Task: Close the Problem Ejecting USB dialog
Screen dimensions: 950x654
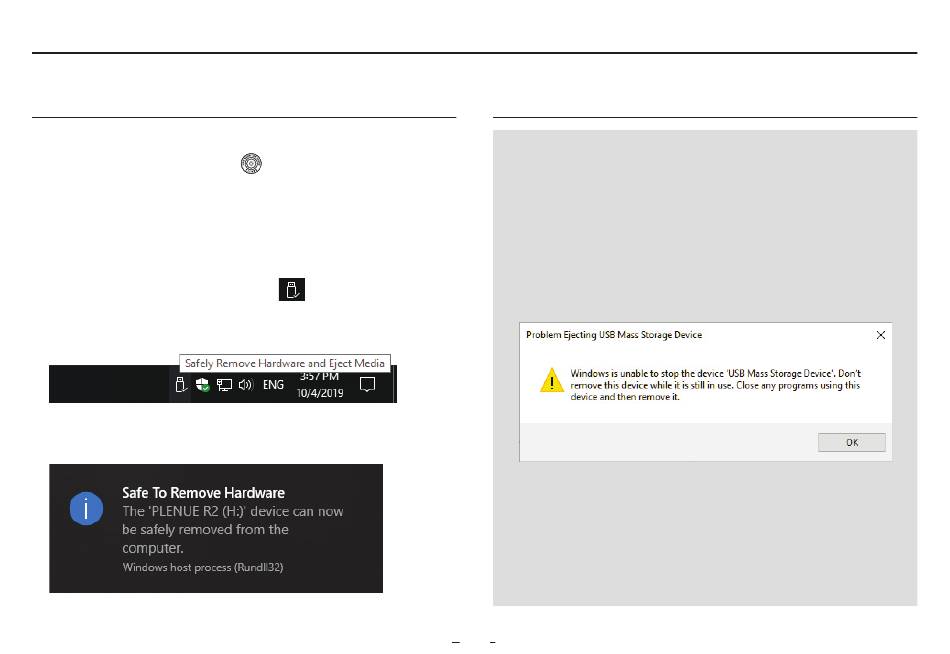Action: (881, 335)
